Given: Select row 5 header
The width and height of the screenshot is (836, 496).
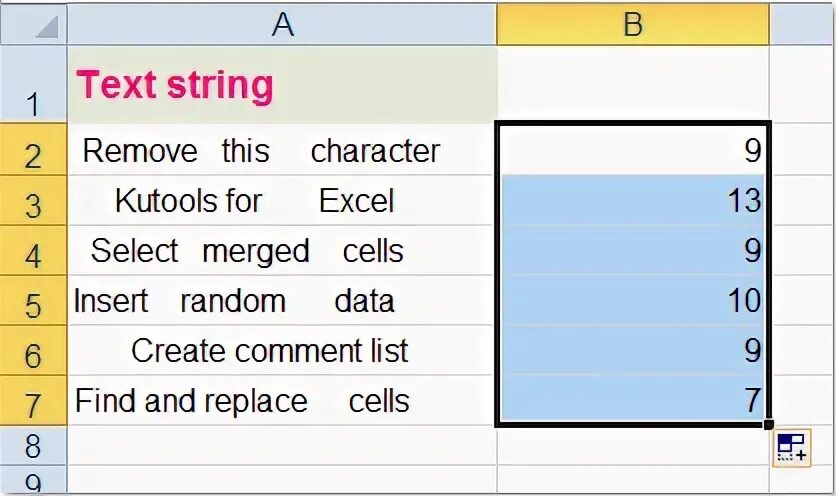Looking at the screenshot, I should point(34,301).
